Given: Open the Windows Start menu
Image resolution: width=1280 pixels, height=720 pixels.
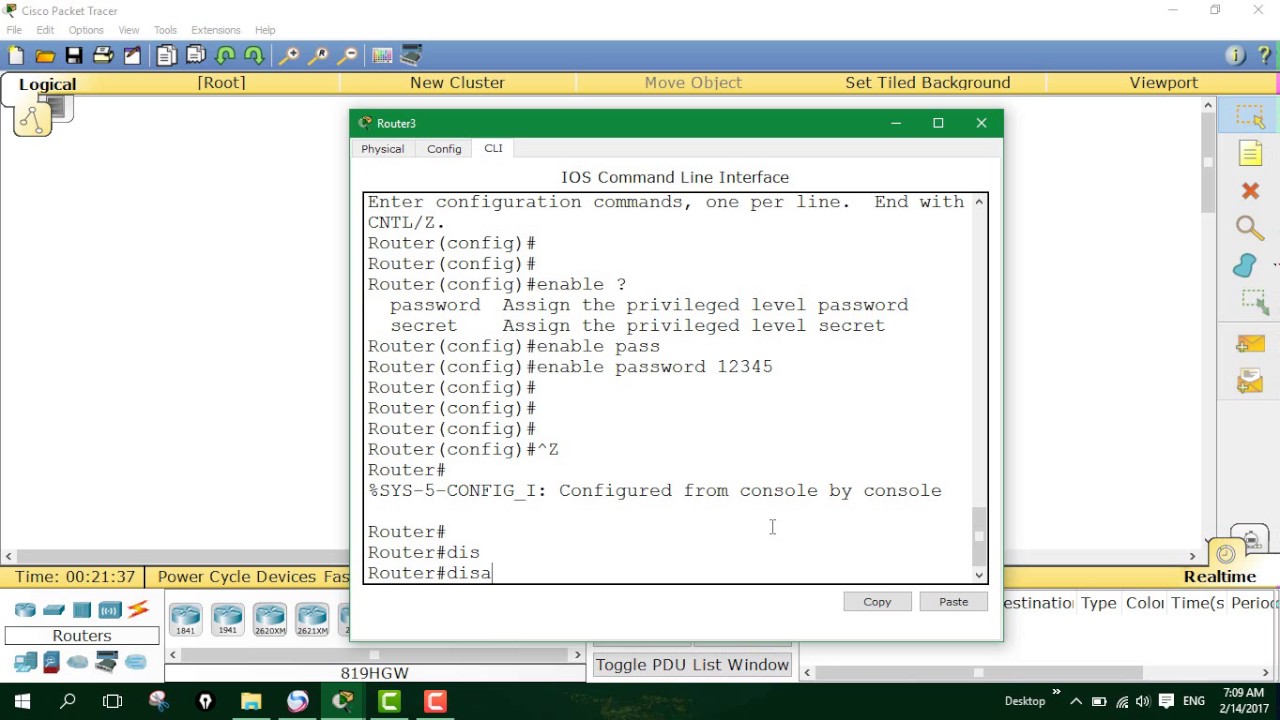Looking at the screenshot, I should tap(22, 701).
